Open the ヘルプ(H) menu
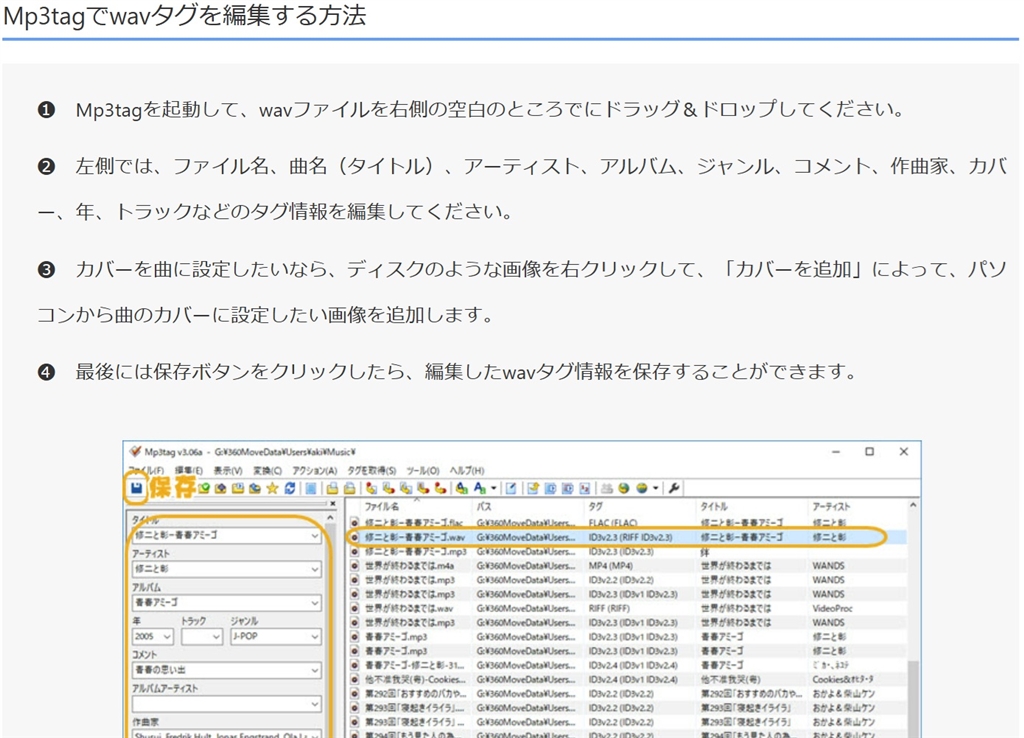 (466, 470)
